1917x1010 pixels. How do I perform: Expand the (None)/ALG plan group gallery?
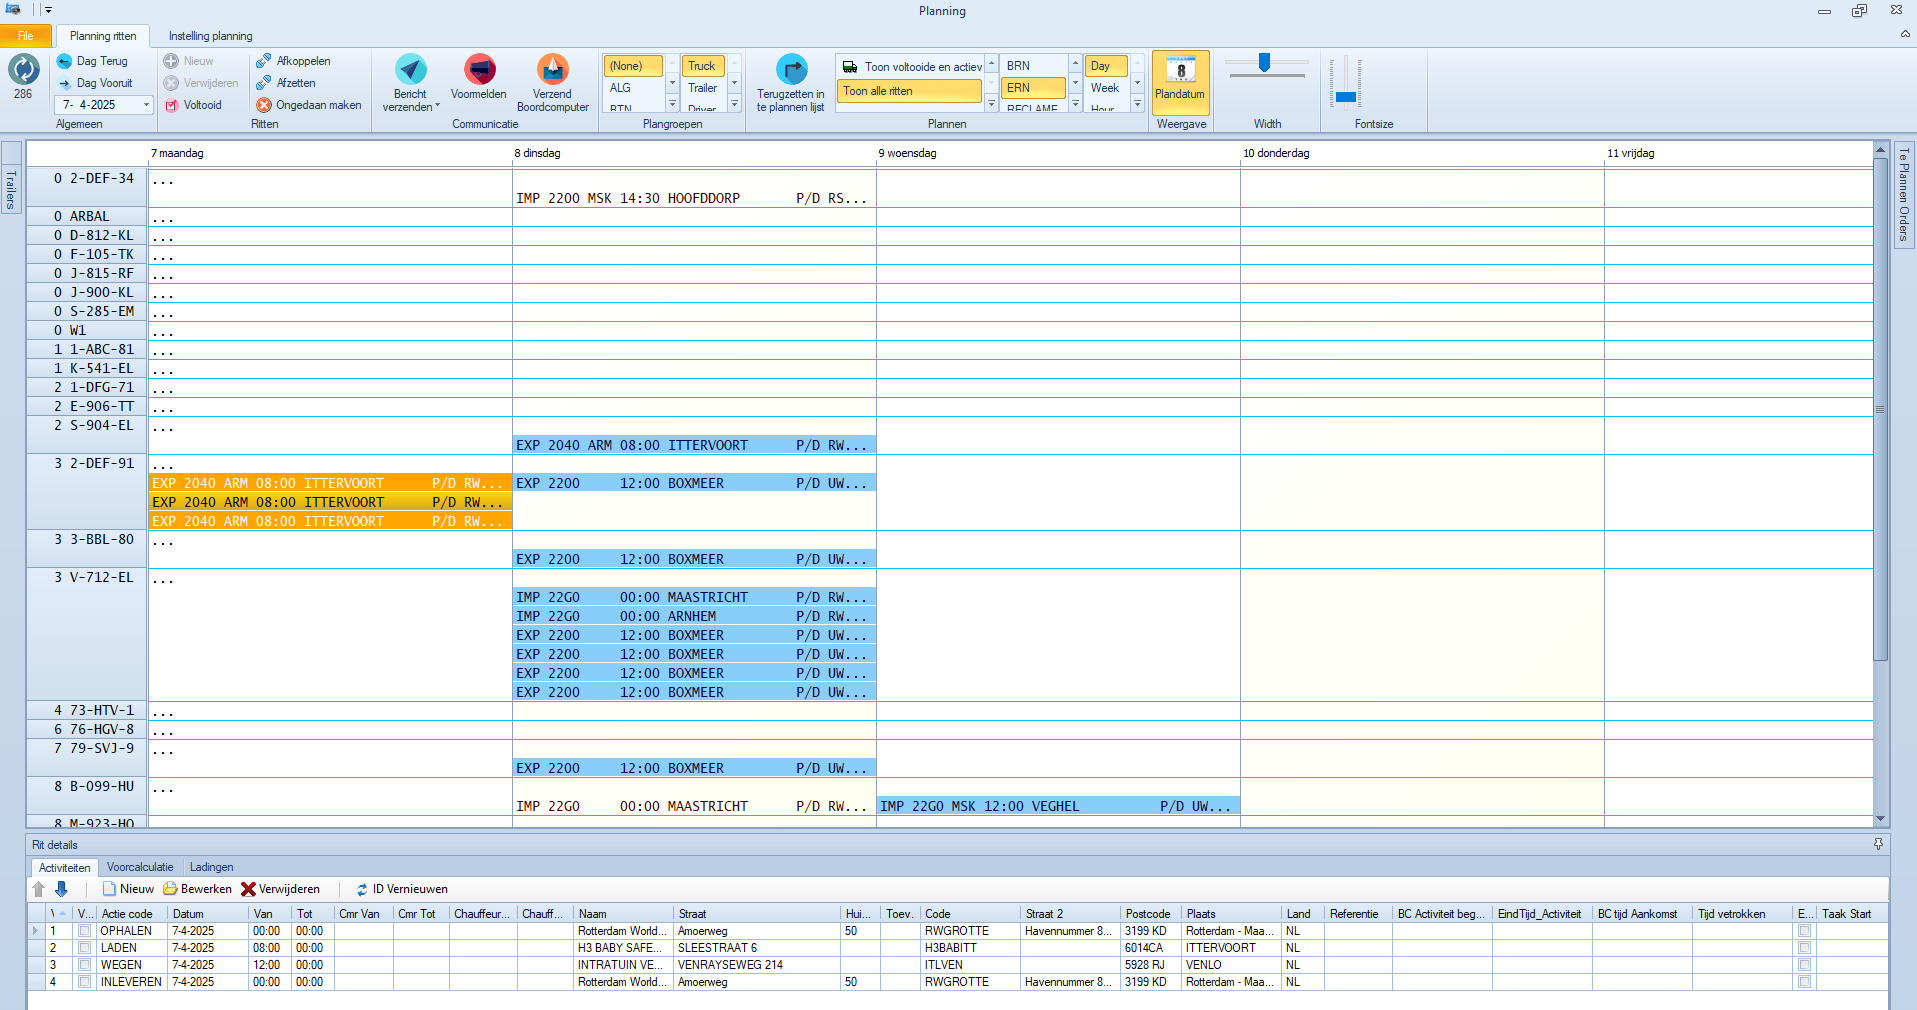[672, 104]
